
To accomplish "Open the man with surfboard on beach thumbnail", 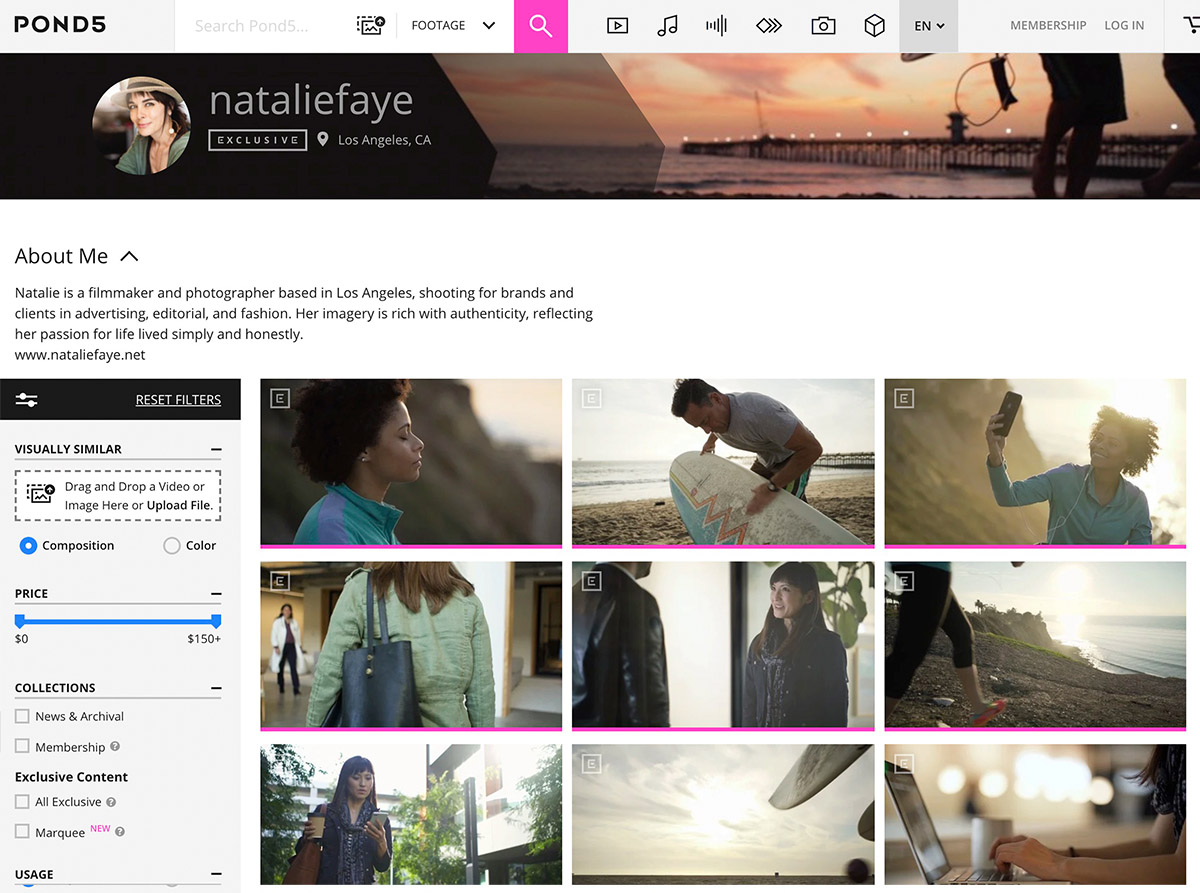I will point(723,462).
